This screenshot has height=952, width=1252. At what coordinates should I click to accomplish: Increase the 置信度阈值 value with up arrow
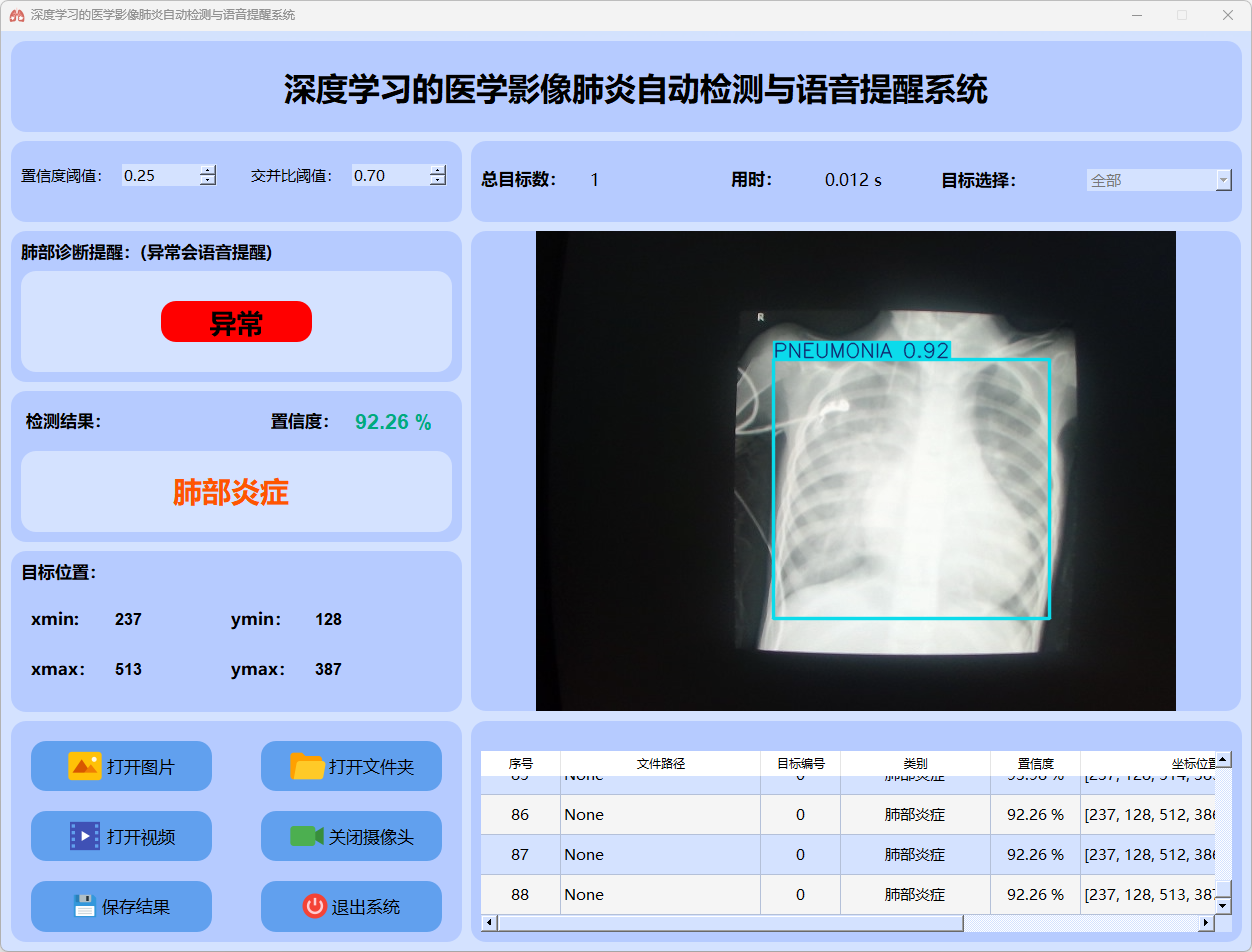[208, 170]
